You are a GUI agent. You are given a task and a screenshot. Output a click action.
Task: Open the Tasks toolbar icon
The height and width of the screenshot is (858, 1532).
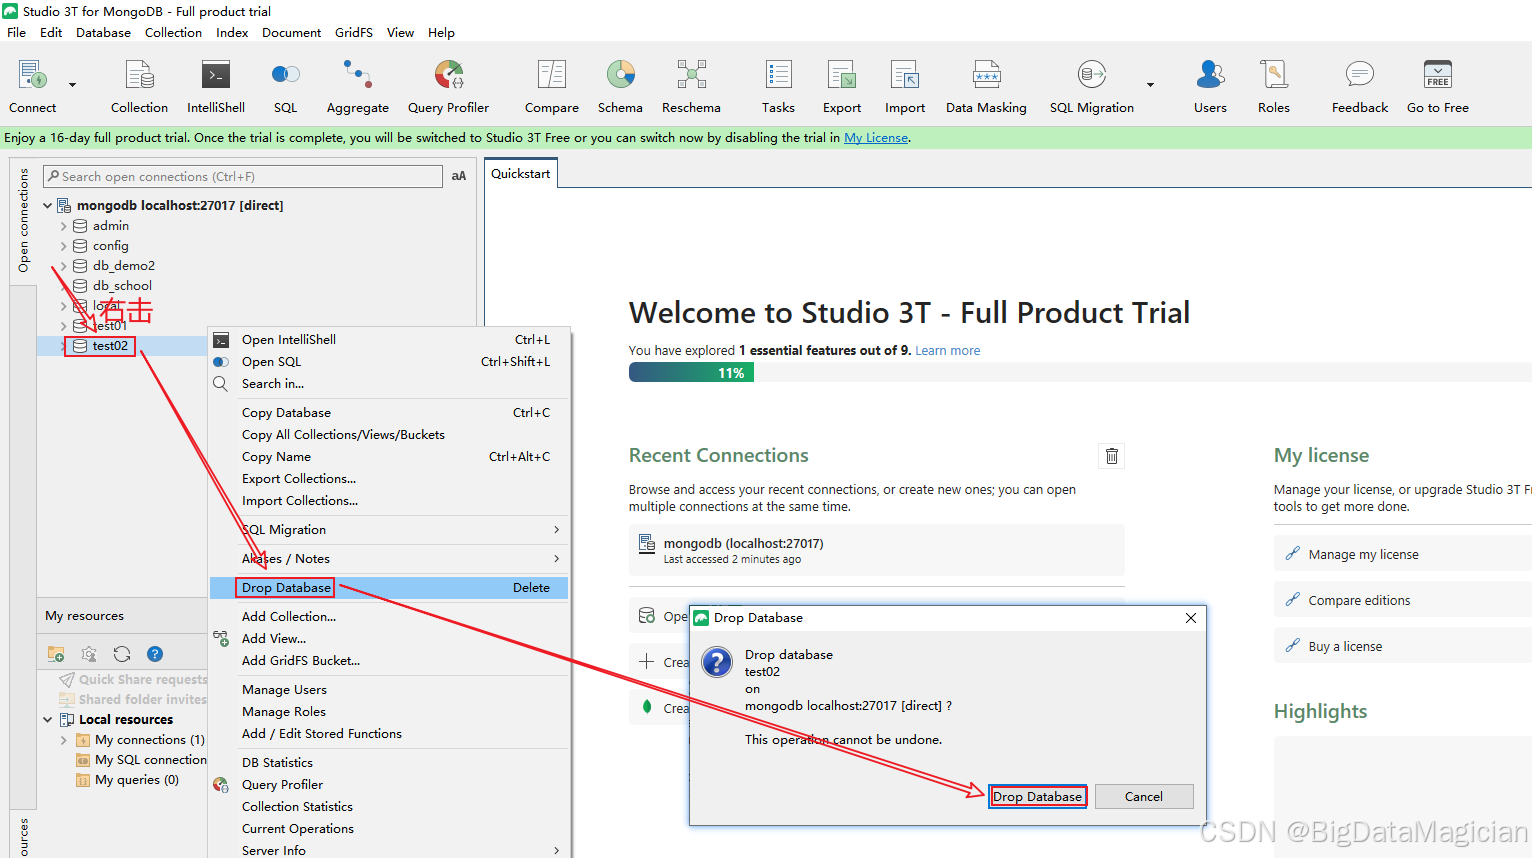point(778,75)
